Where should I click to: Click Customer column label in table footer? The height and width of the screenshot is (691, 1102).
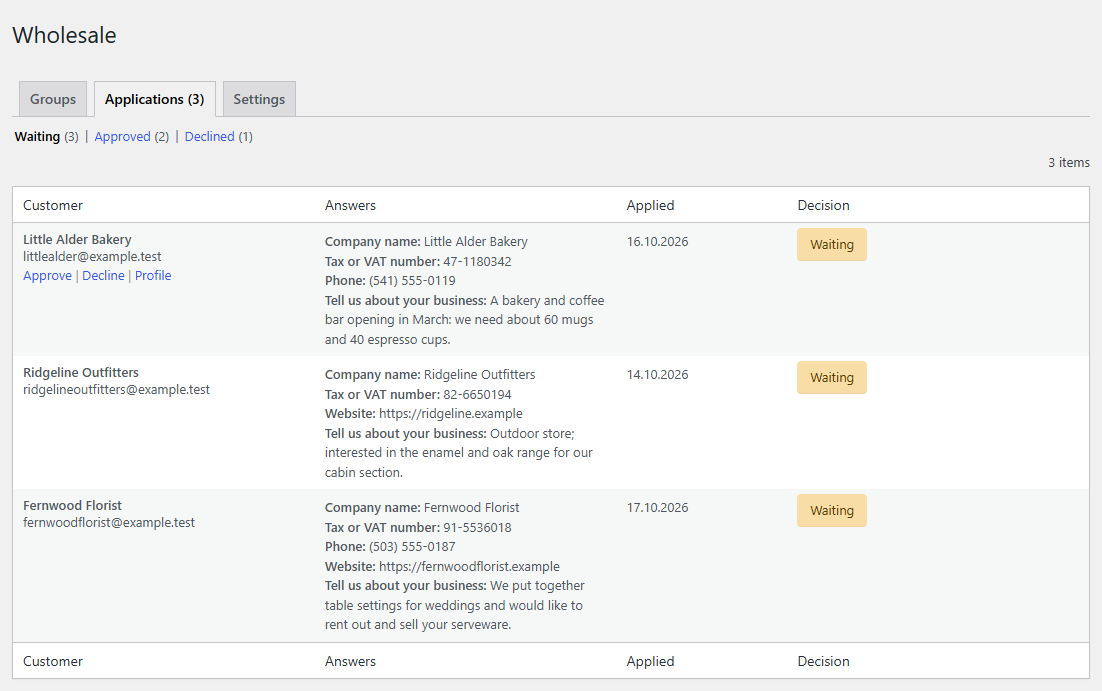53,661
